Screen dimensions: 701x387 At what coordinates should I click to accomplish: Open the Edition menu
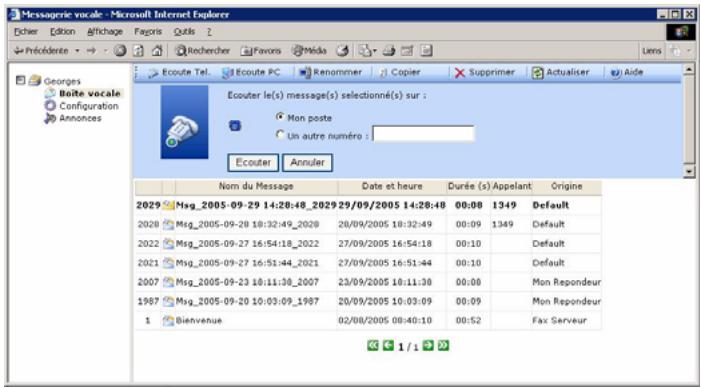(62, 32)
